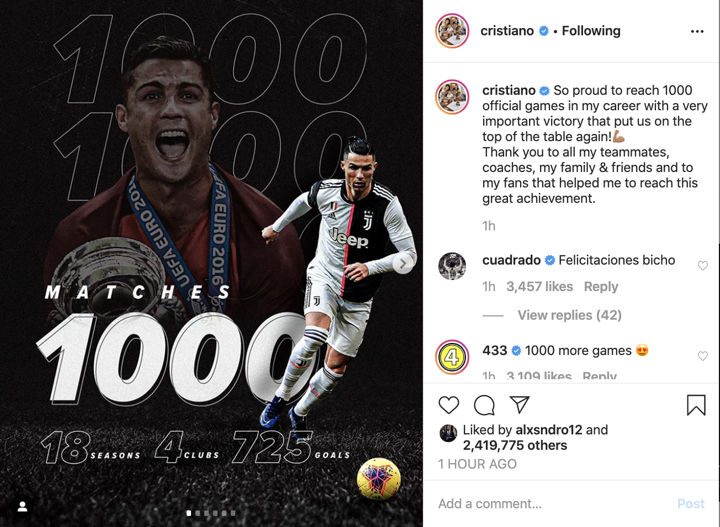
Task: Open the 433 account avatar
Action: (x=452, y=357)
